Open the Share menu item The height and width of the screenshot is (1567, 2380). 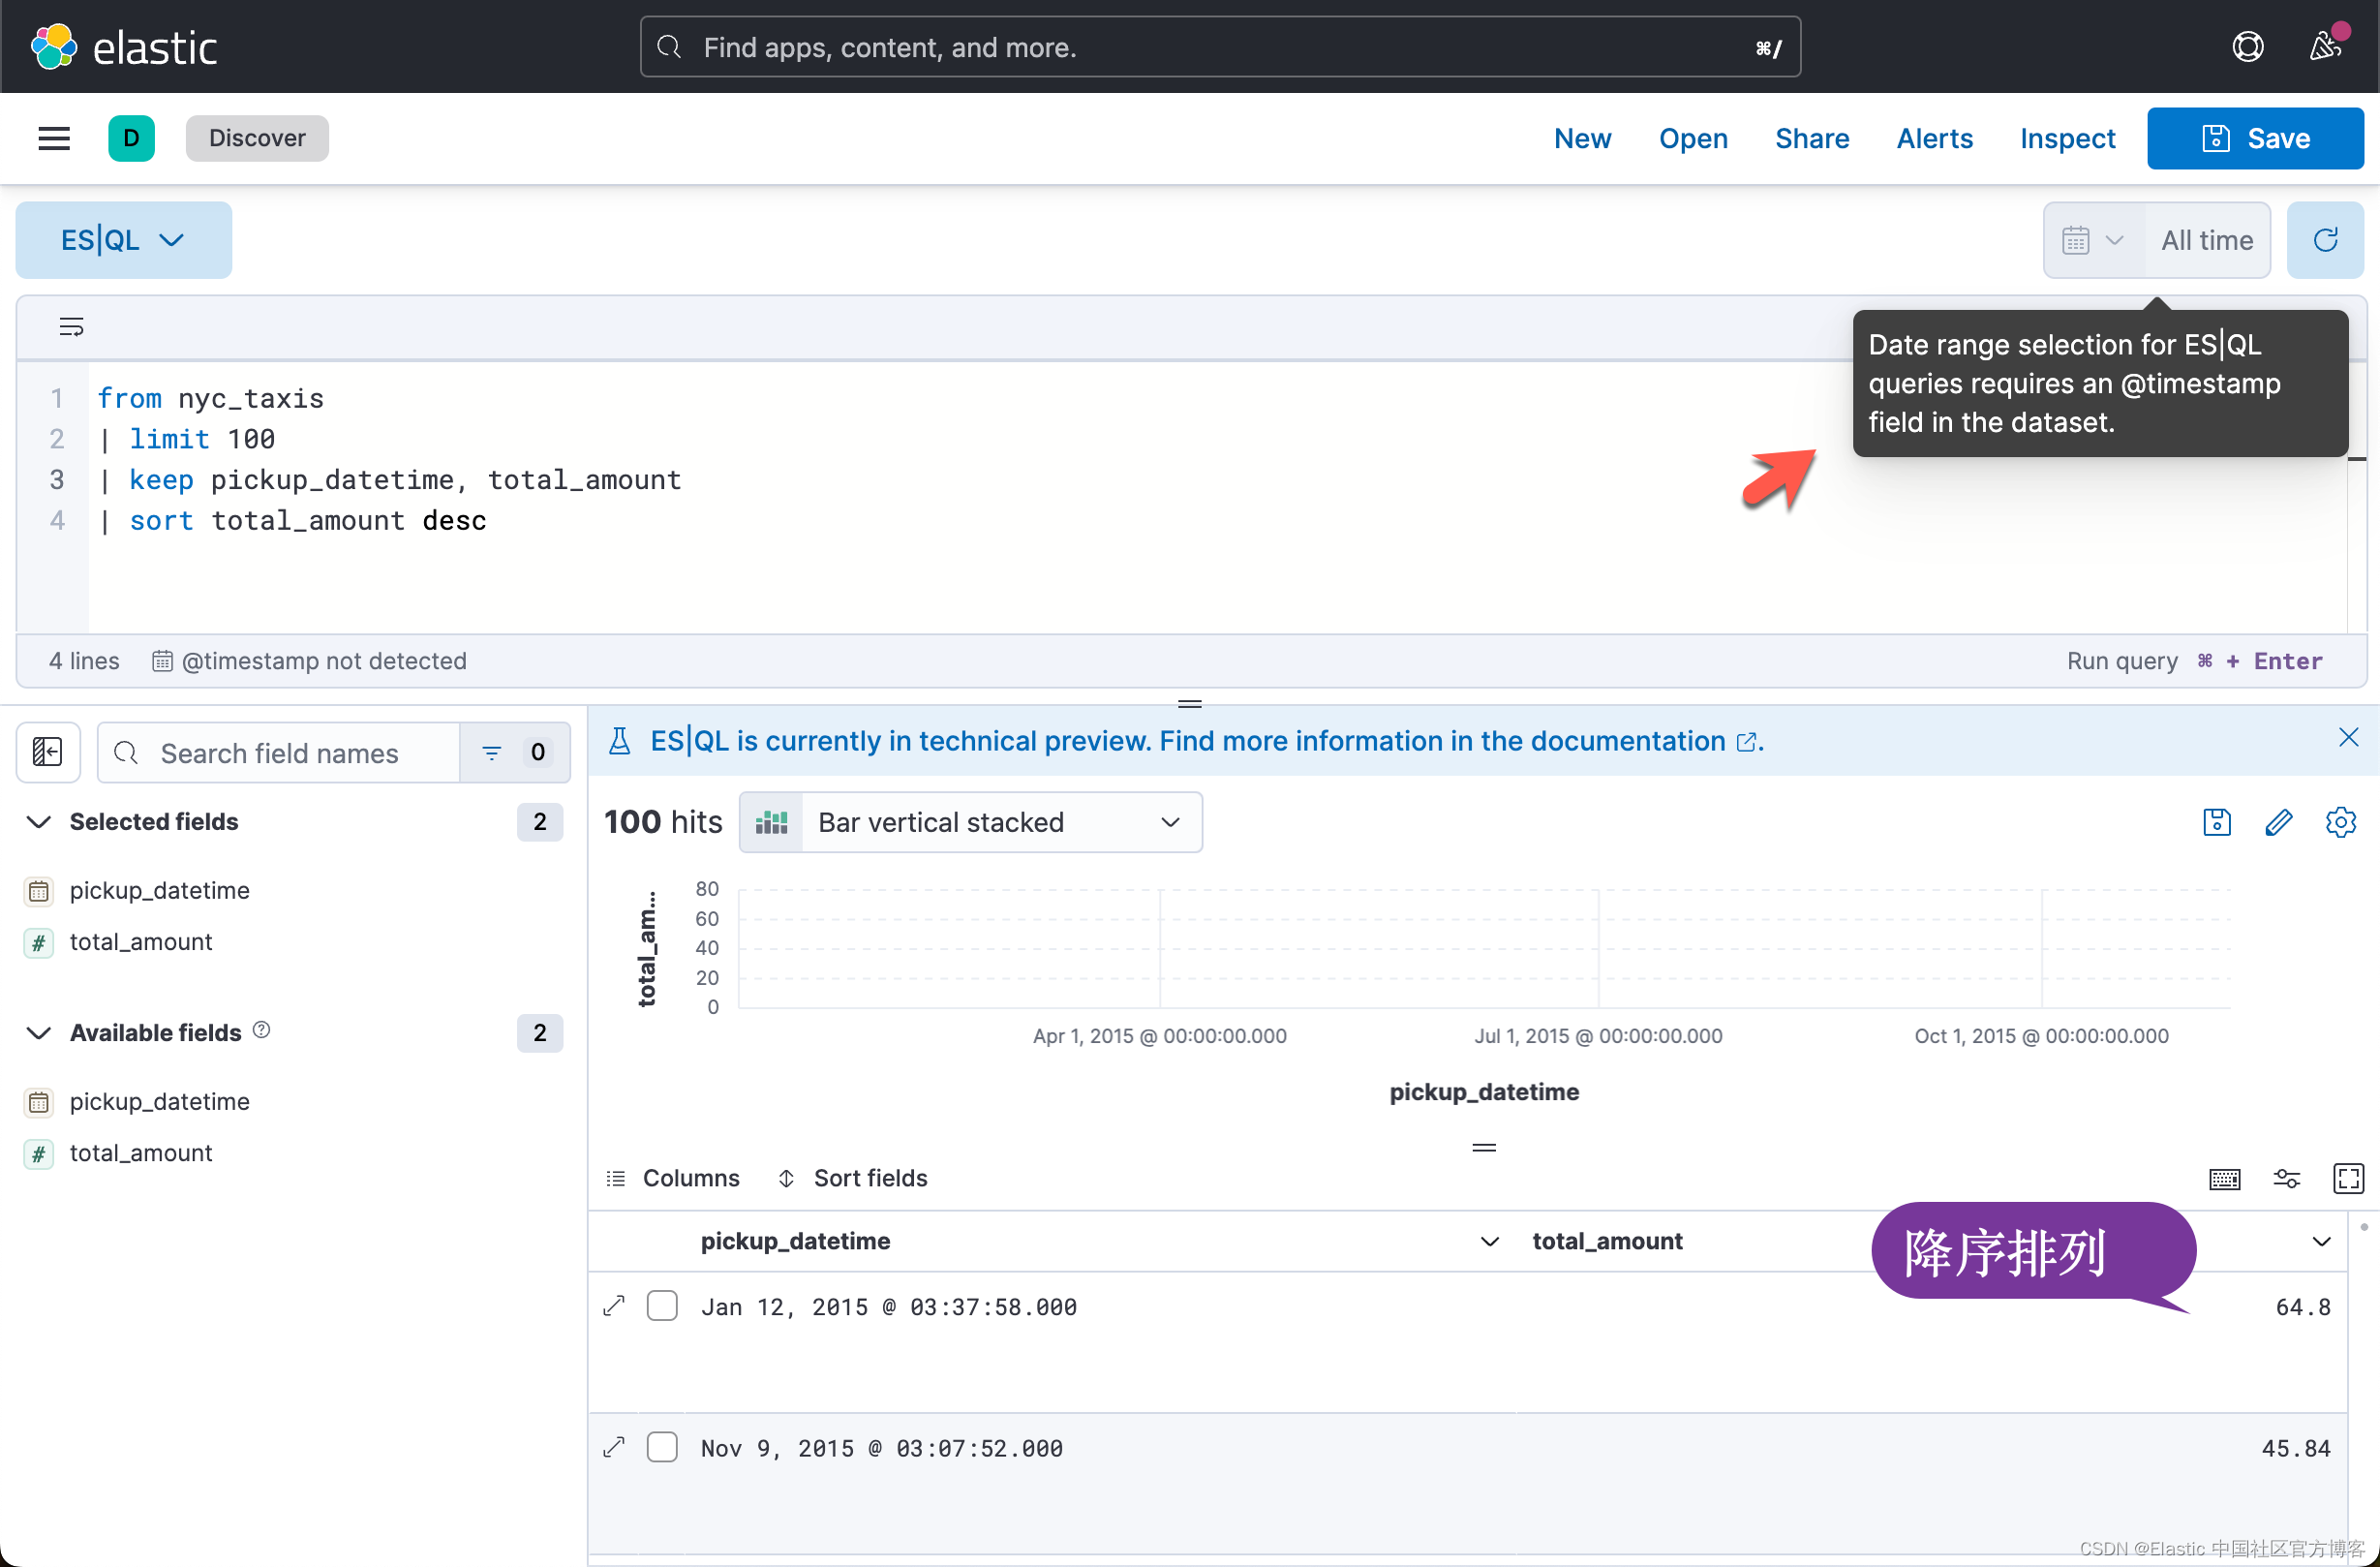click(x=1811, y=138)
